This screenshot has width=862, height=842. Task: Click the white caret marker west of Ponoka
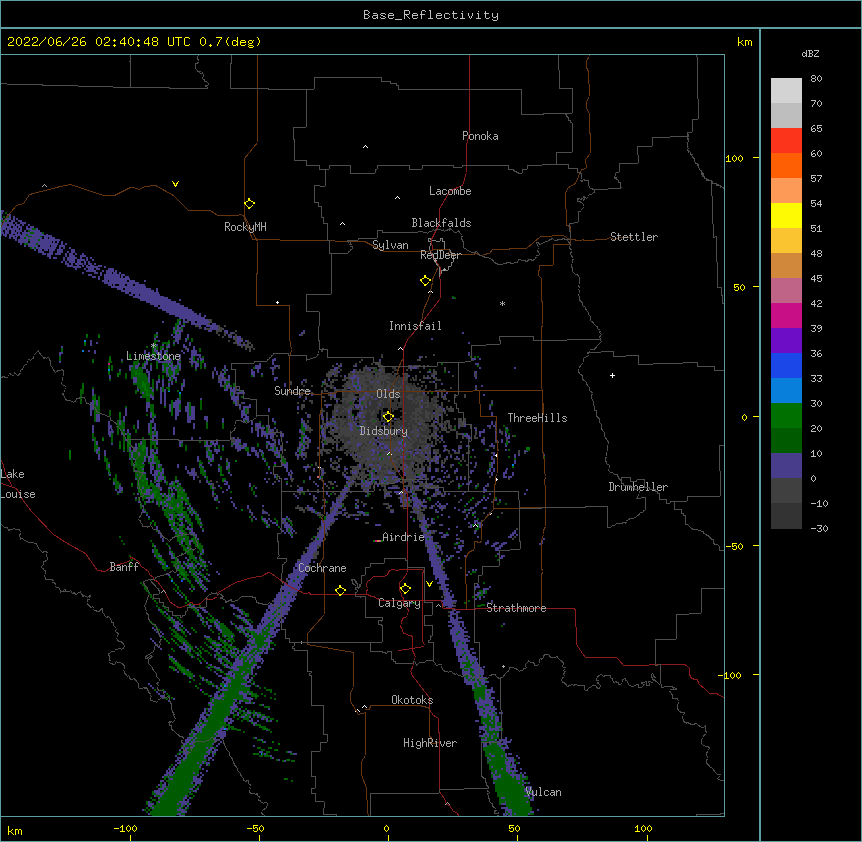point(366,147)
